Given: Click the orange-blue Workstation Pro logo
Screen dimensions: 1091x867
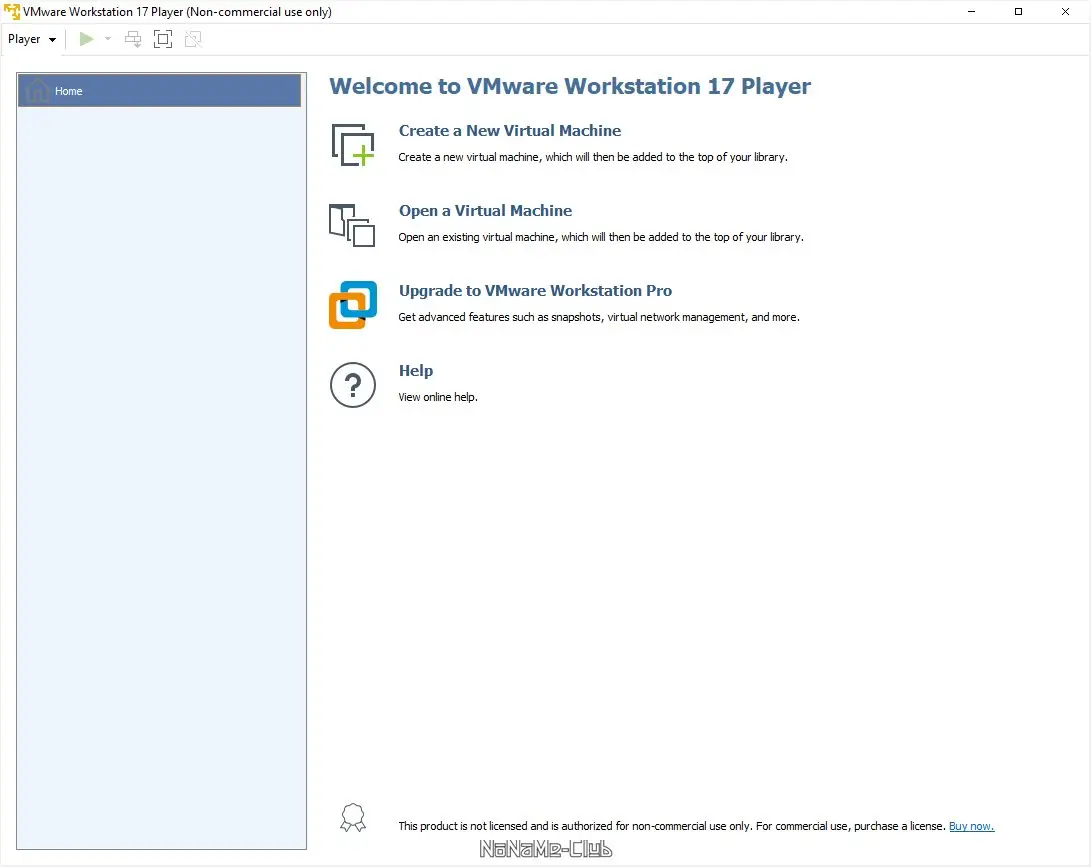Looking at the screenshot, I should 353,305.
